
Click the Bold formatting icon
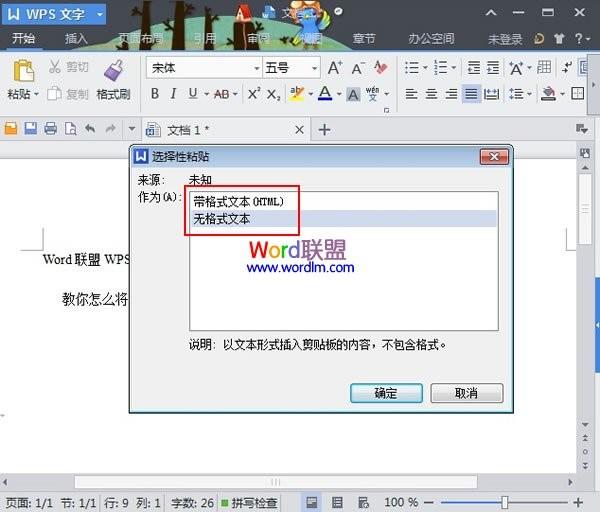coord(155,94)
